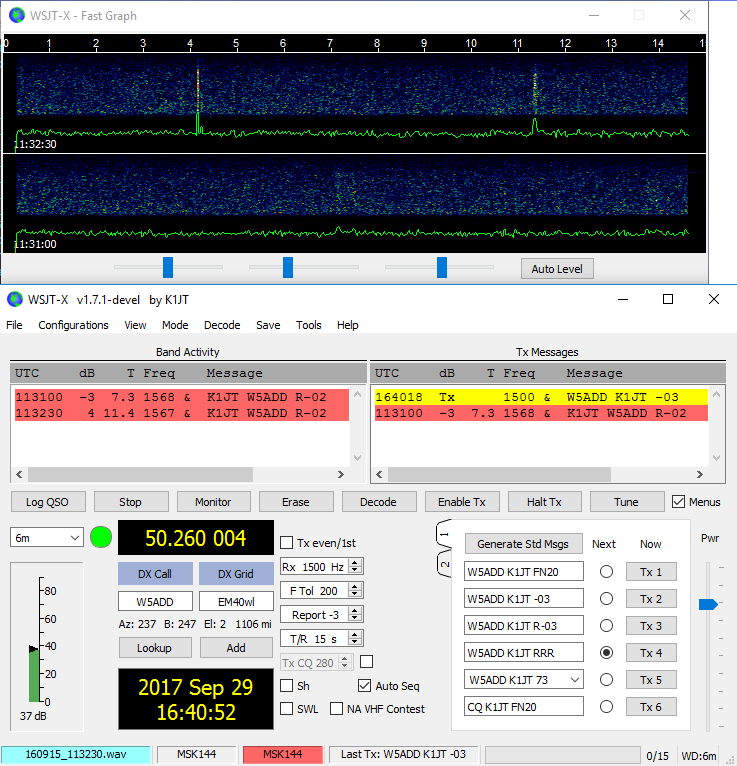Open the Mode menu

point(175,325)
